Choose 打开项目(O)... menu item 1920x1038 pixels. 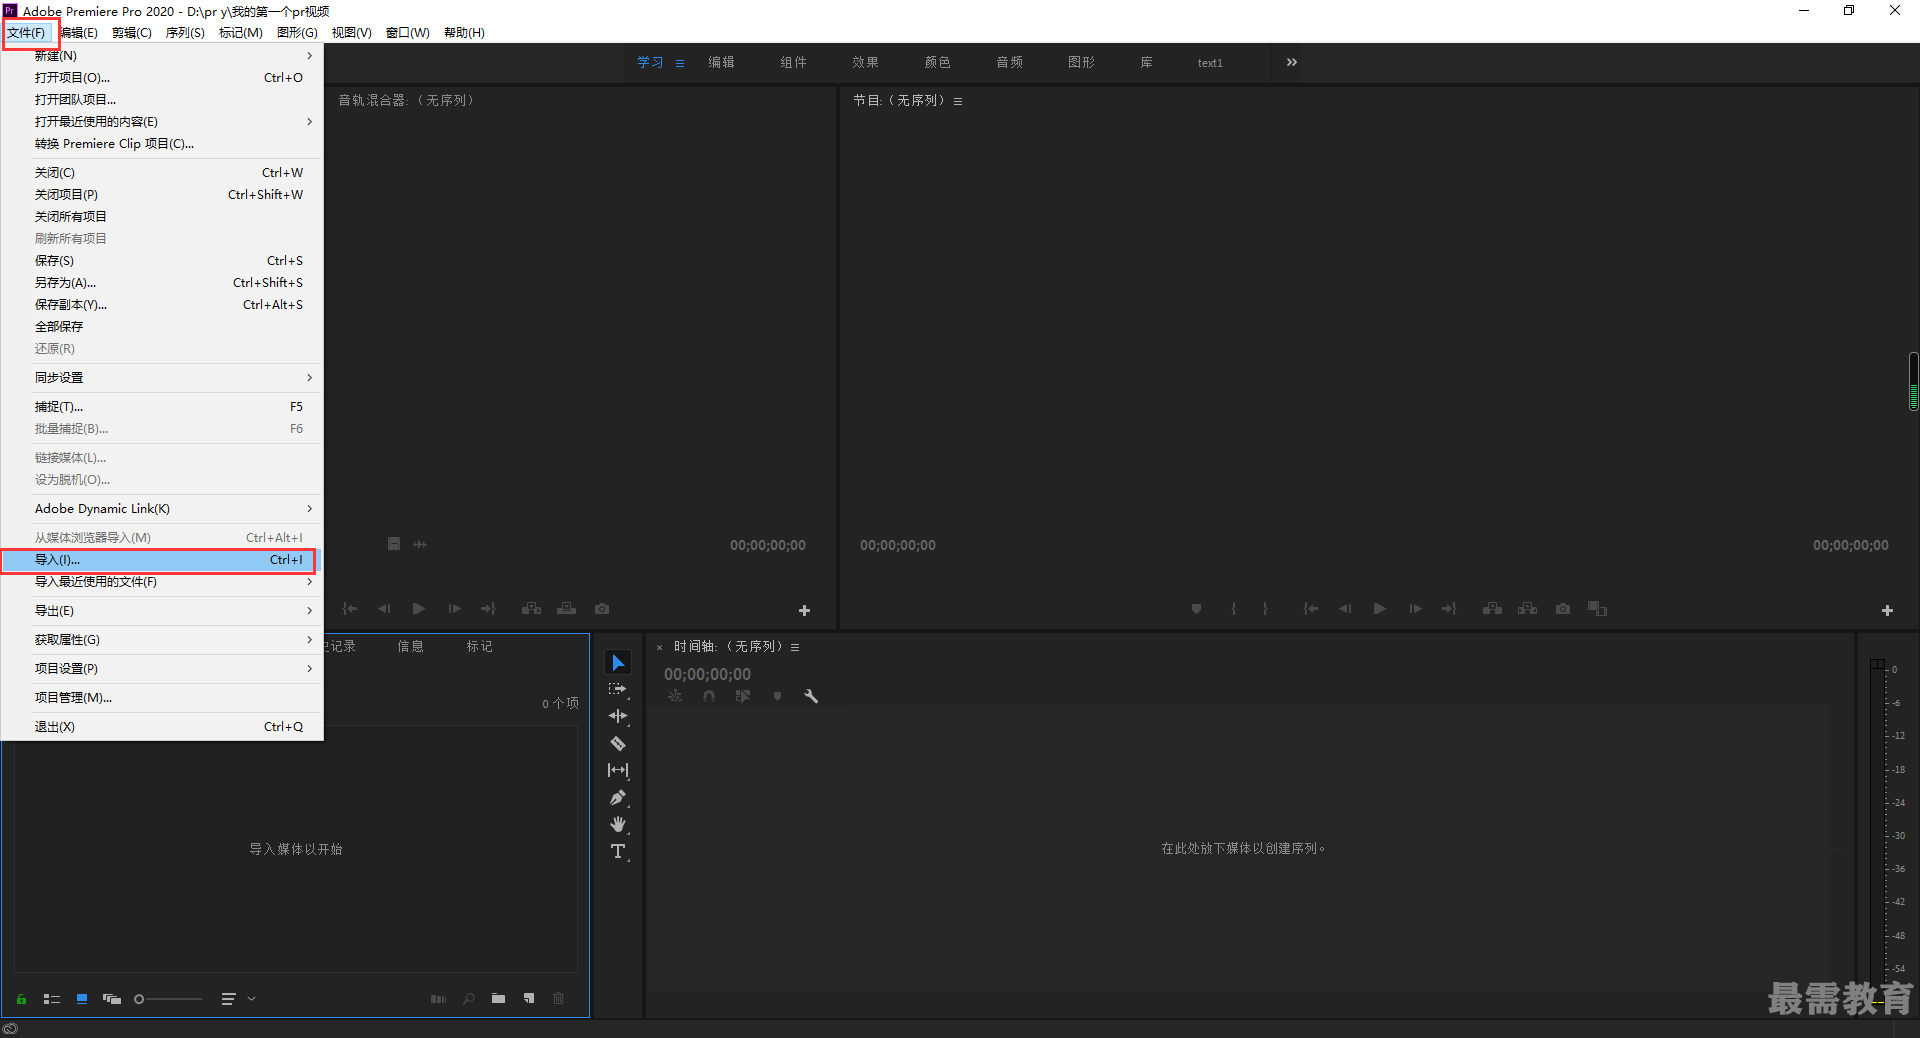pos(162,78)
